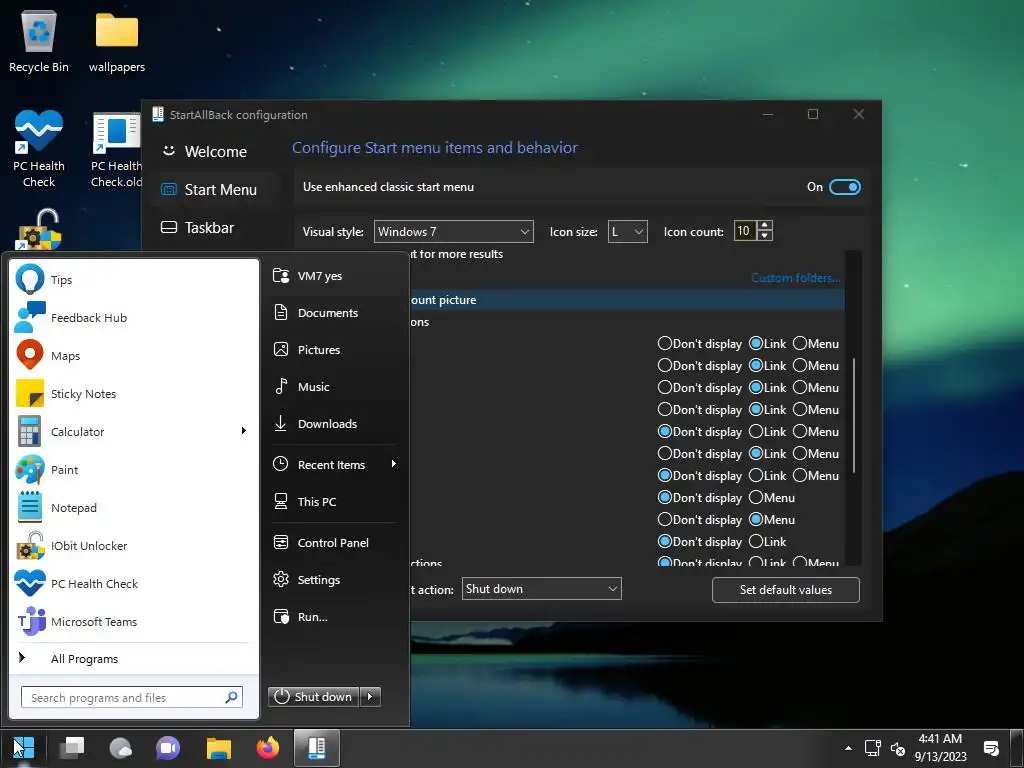Image resolution: width=1024 pixels, height=768 pixels.
Task: Open the Custom folders link
Action: 795,278
